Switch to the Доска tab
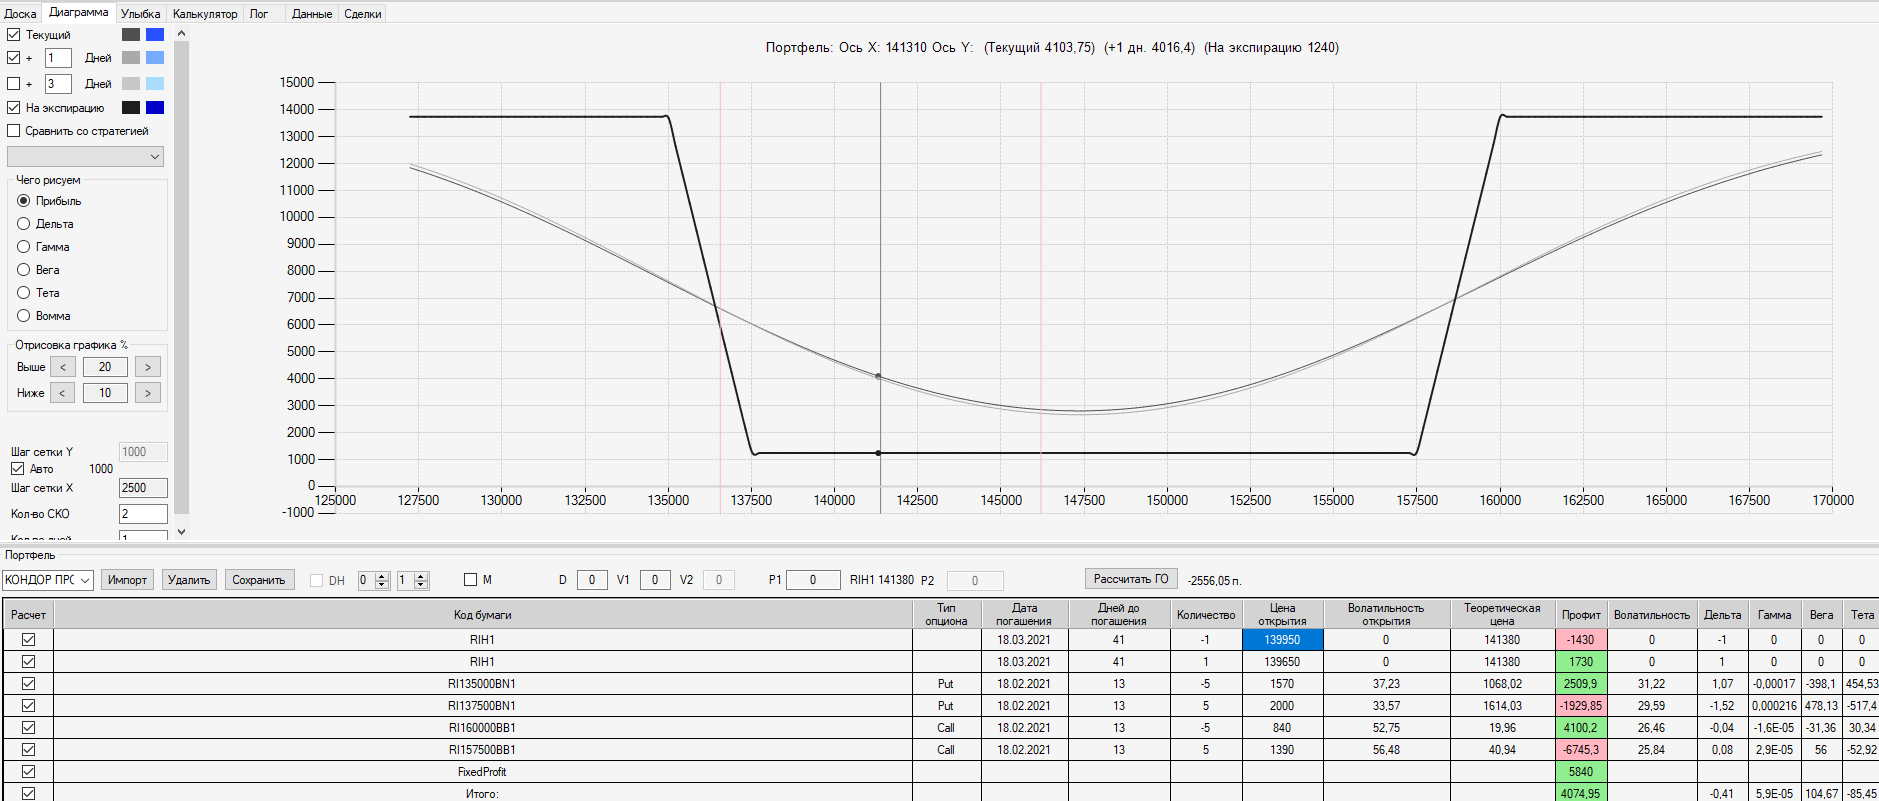Screen dimensions: 1879x801 click(20, 14)
